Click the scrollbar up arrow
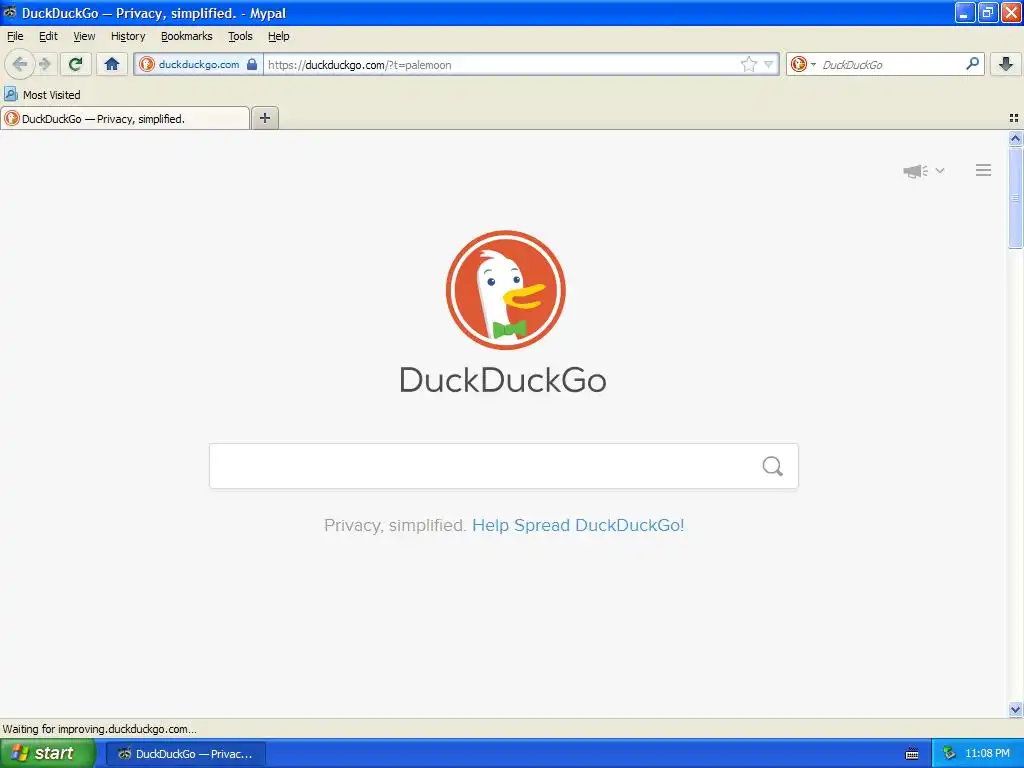Image resolution: width=1024 pixels, height=768 pixels. coord(1015,138)
